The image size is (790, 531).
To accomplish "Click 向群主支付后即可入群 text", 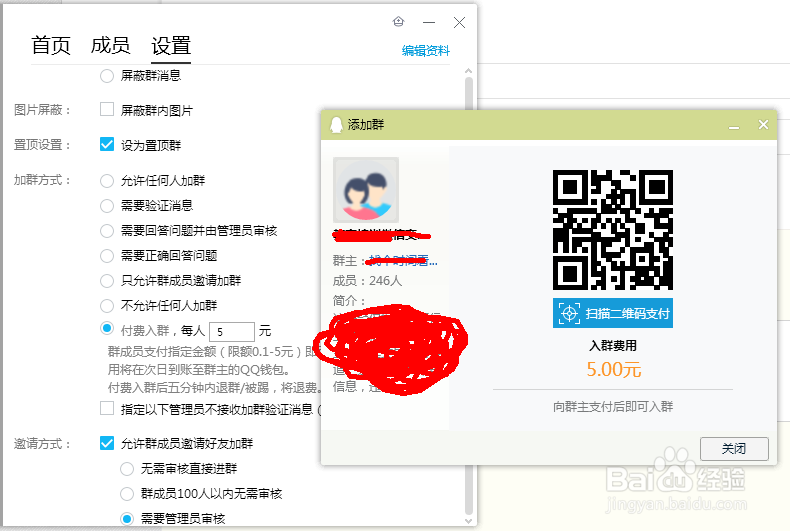I will click(x=613, y=407).
